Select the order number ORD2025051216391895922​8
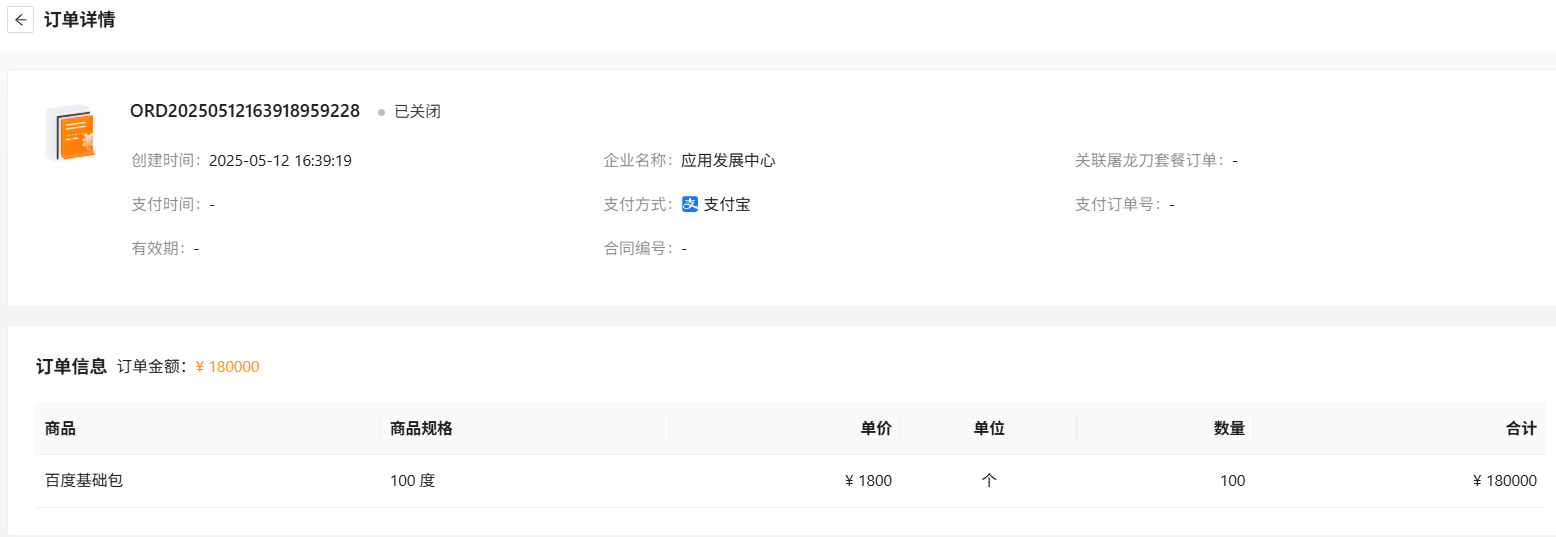The image size is (1556, 537). (x=245, y=111)
